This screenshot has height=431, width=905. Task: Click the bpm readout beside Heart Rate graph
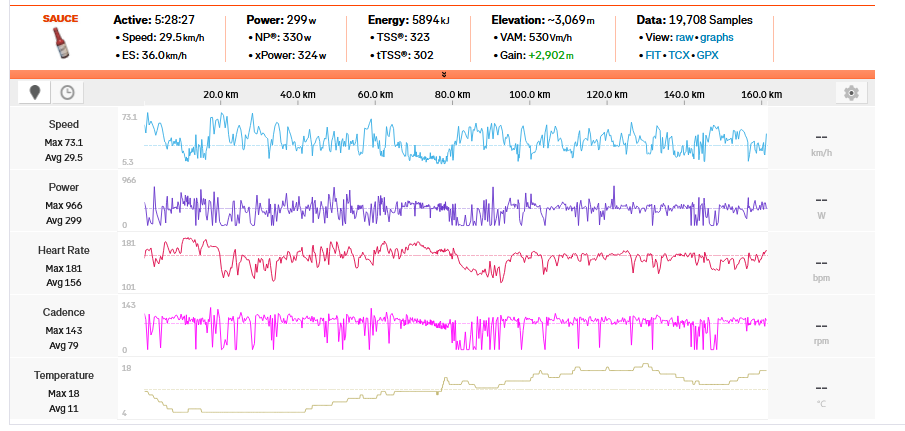(x=821, y=270)
